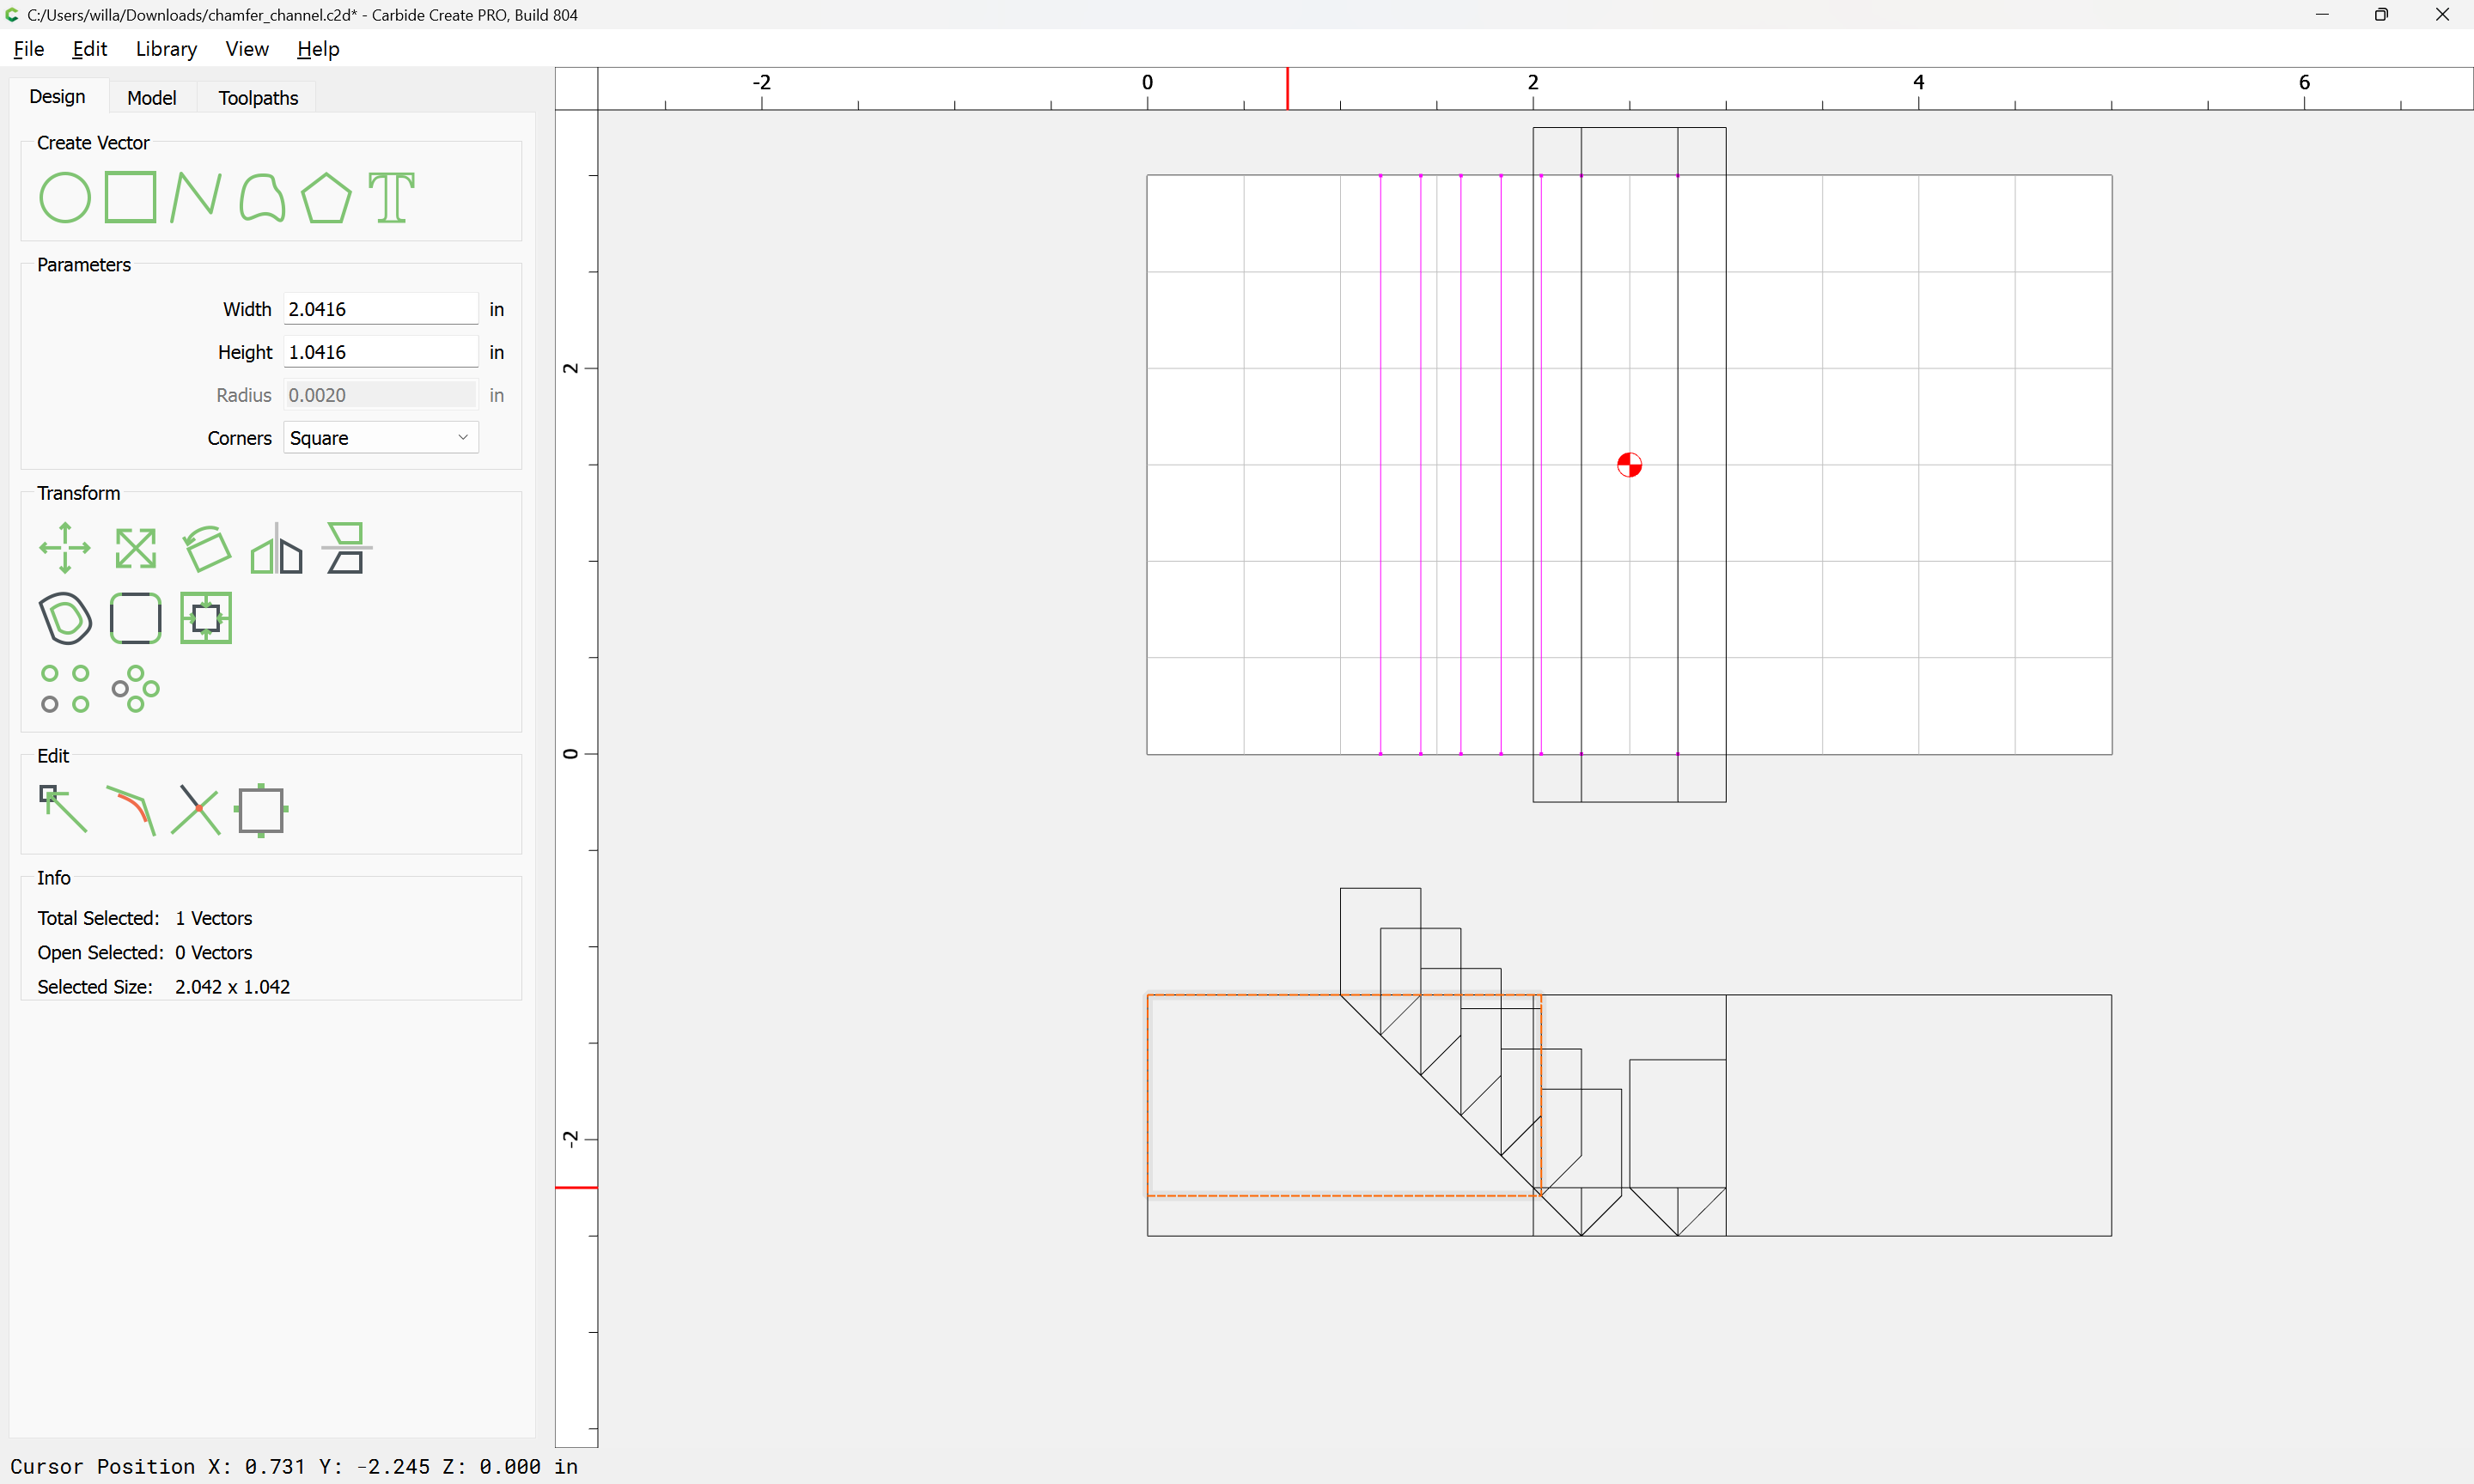This screenshot has width=2474, height=1484.
Task: Open the Corners dropdown
Action: tap(380, 438)
